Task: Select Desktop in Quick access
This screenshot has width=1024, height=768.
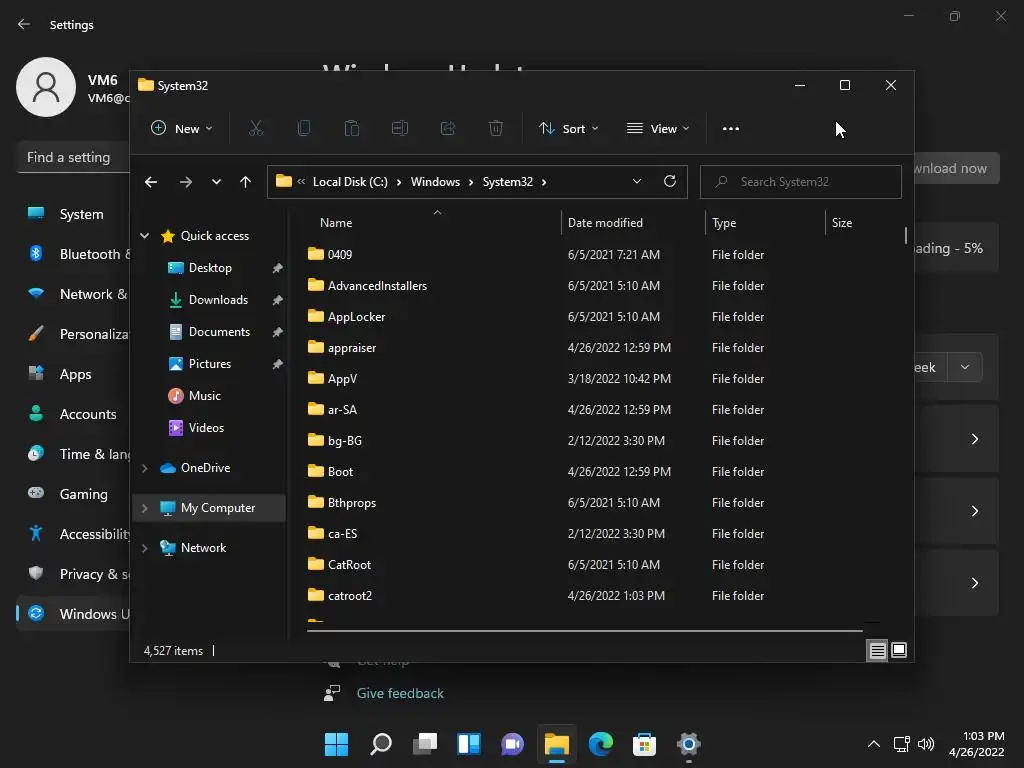Action: point(210,268)
